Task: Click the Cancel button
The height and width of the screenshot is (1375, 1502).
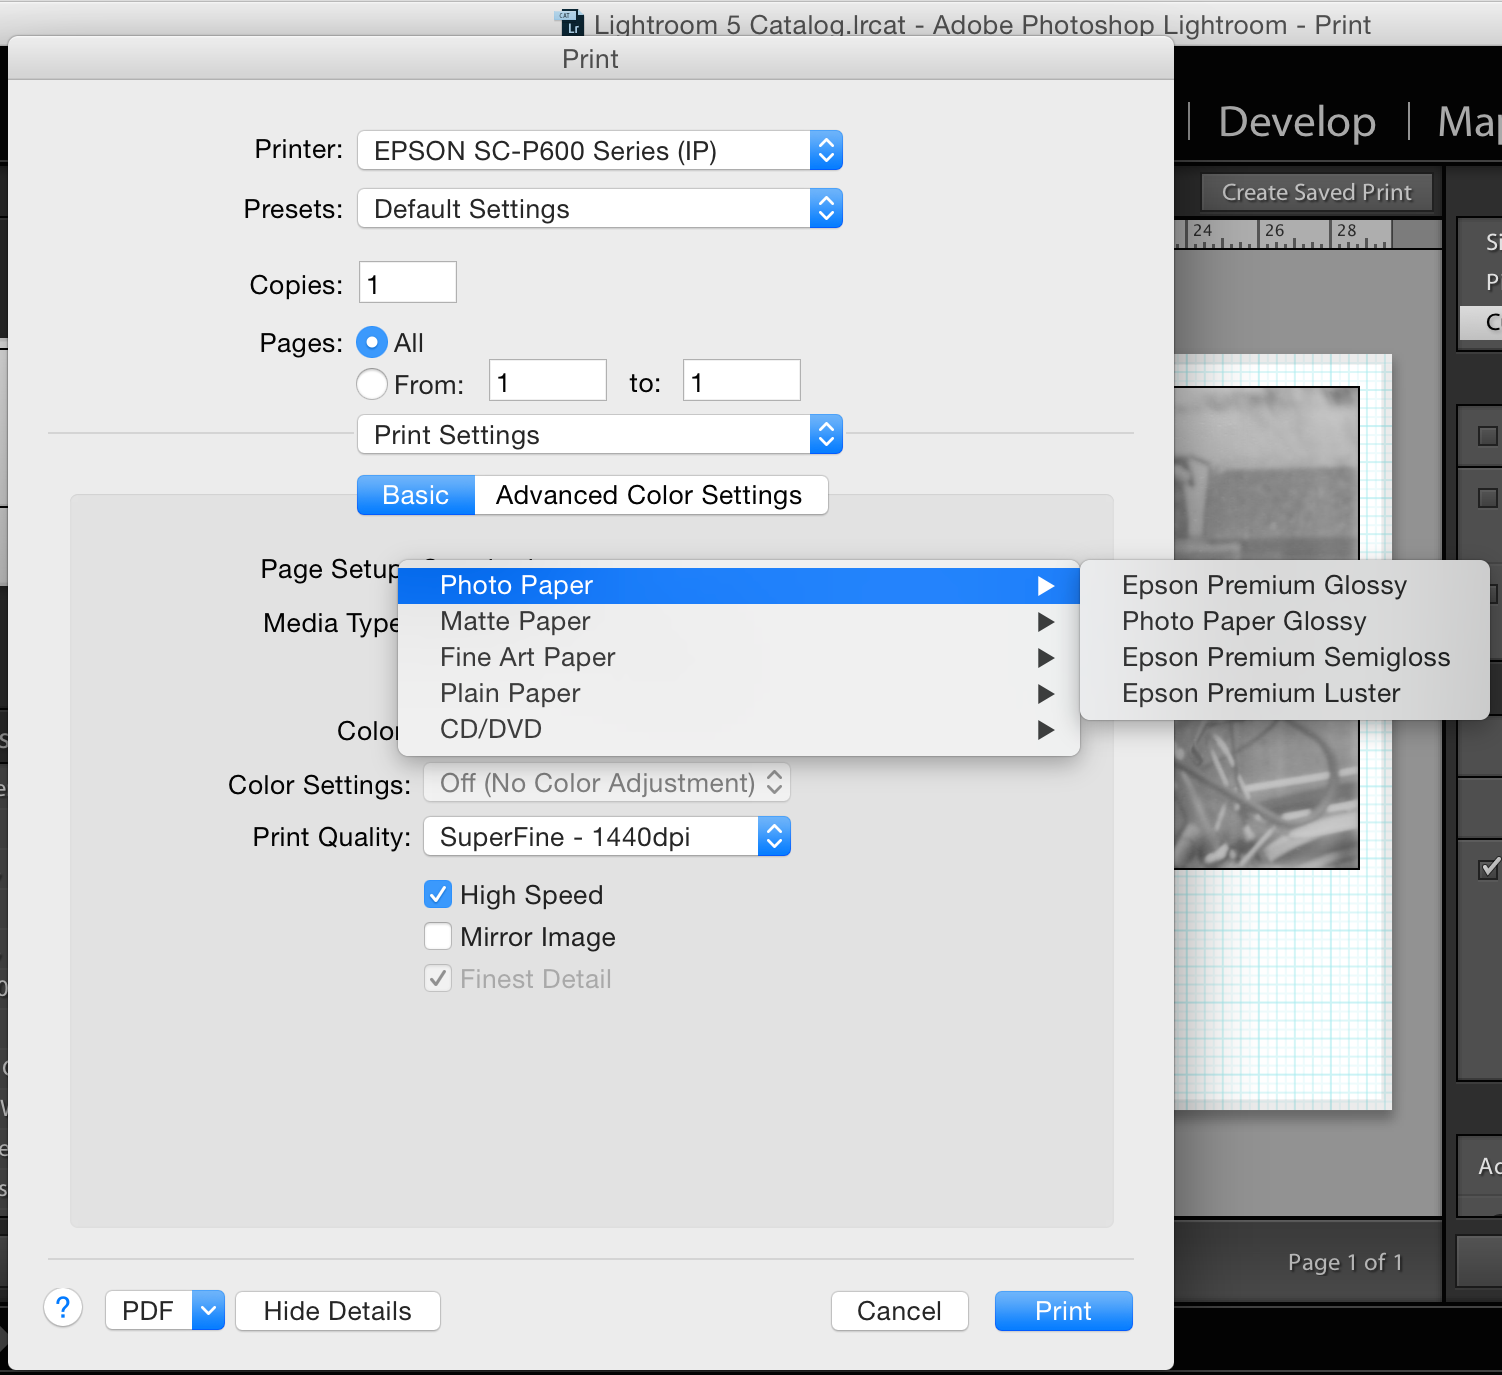Action: tap(900, 1311)
